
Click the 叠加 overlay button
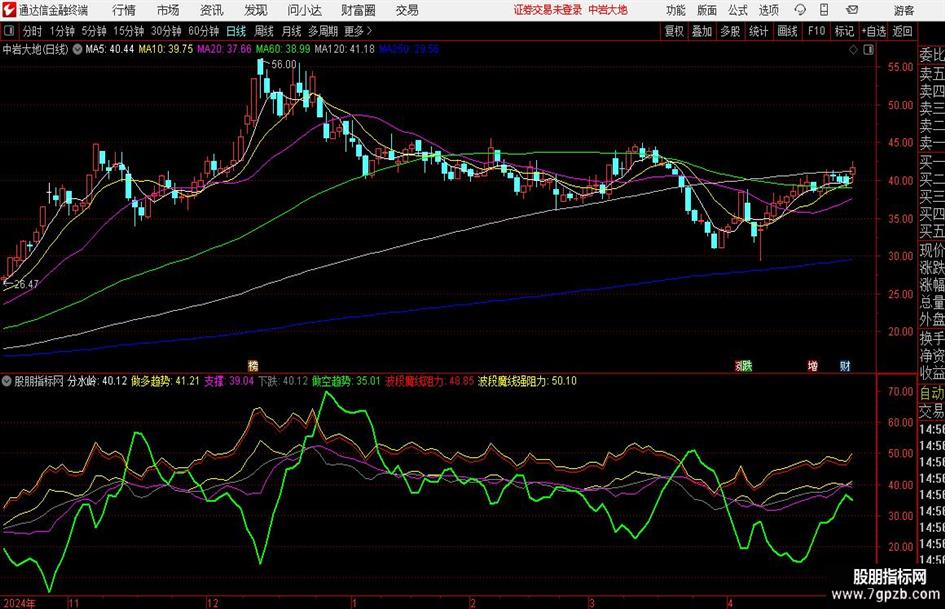pos(702,31)
